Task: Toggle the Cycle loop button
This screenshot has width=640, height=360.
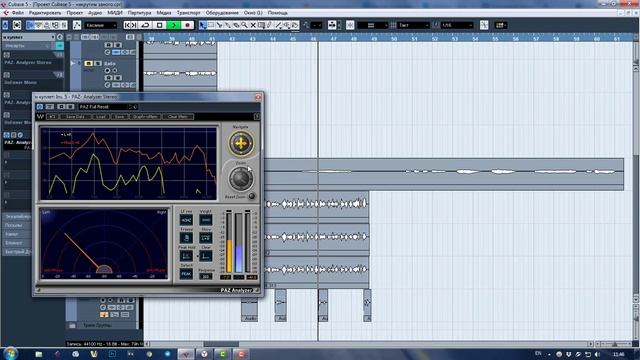Action: [145, 25]
